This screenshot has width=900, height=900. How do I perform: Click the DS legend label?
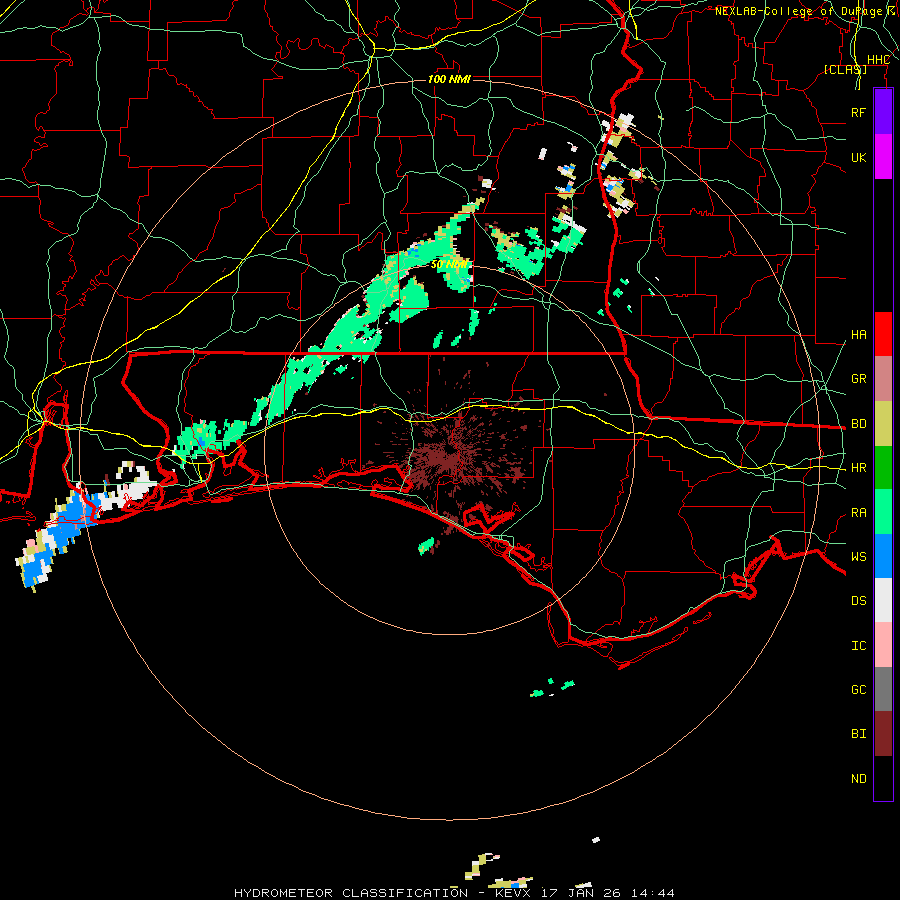[858, 601]
